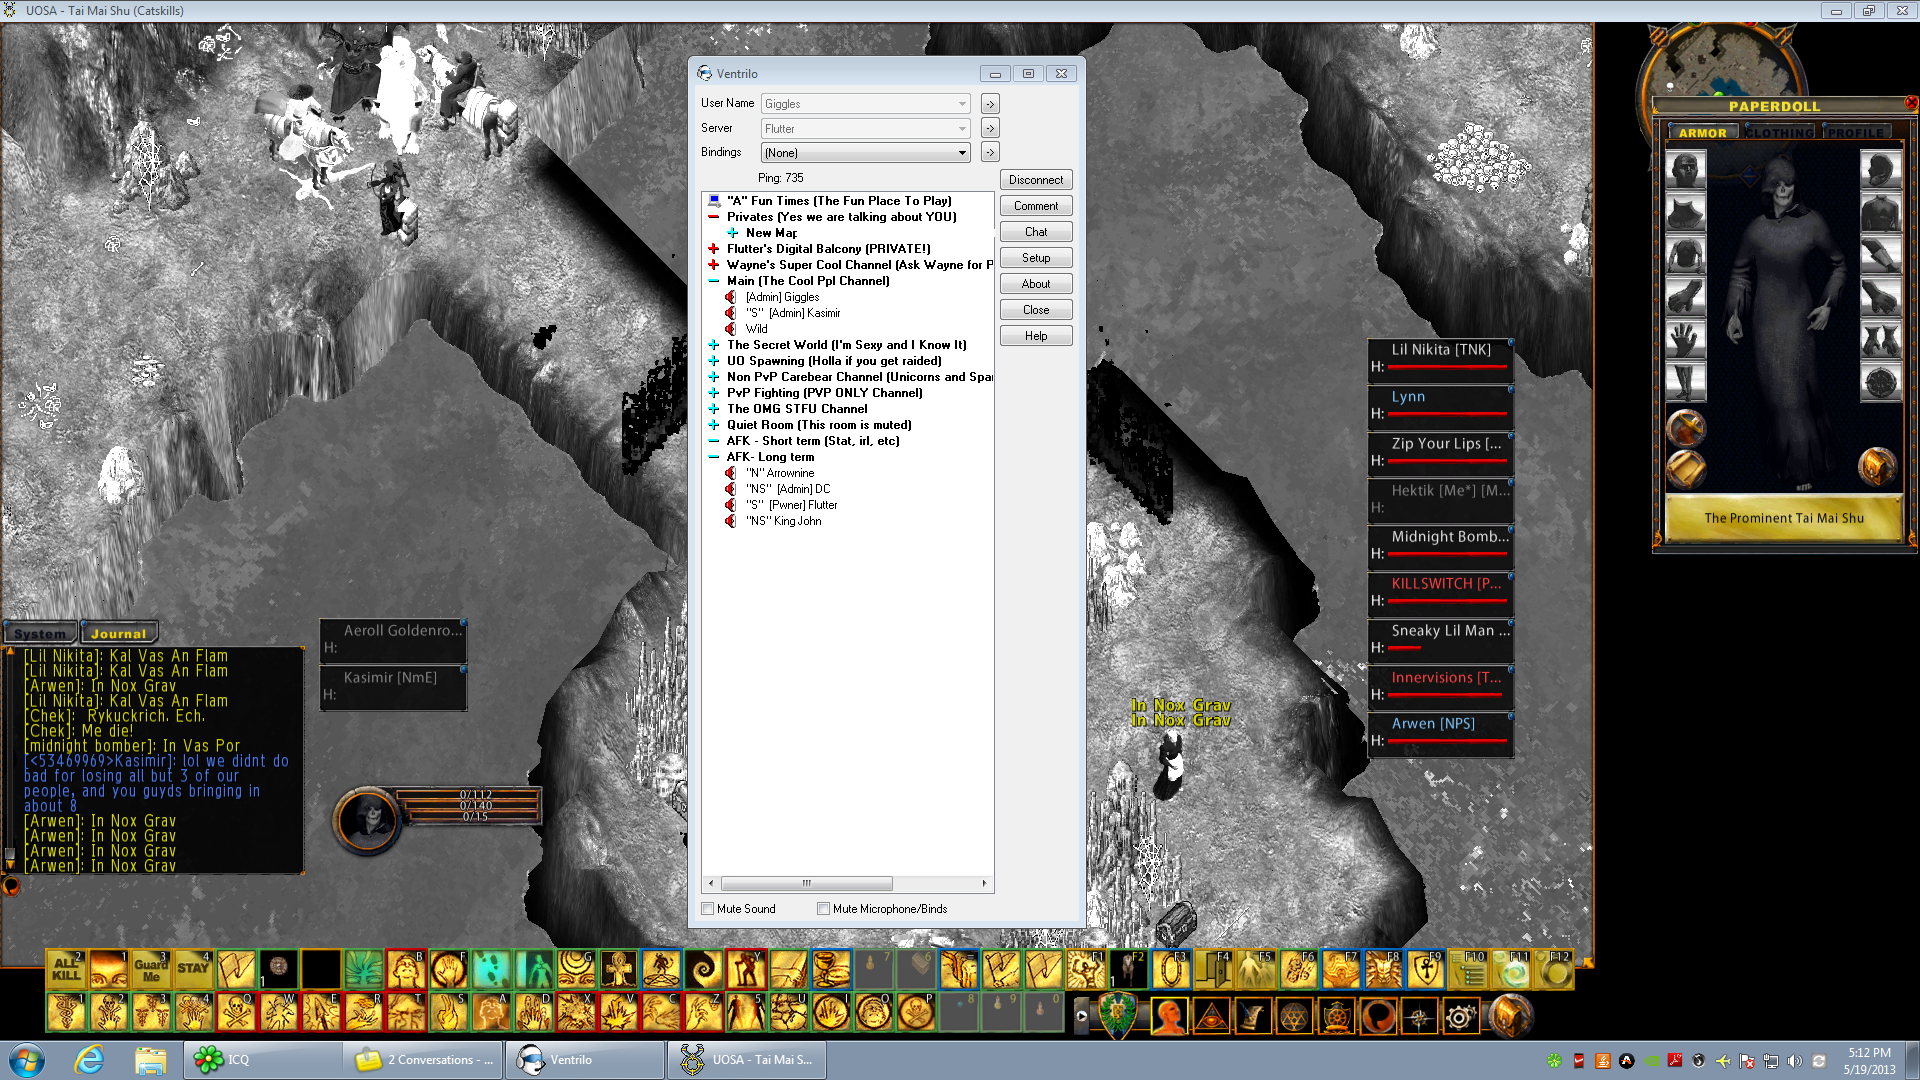1920x1080 pixels.
Task: Collapse the AFK- Long term channel
Action: click(714, 457)
